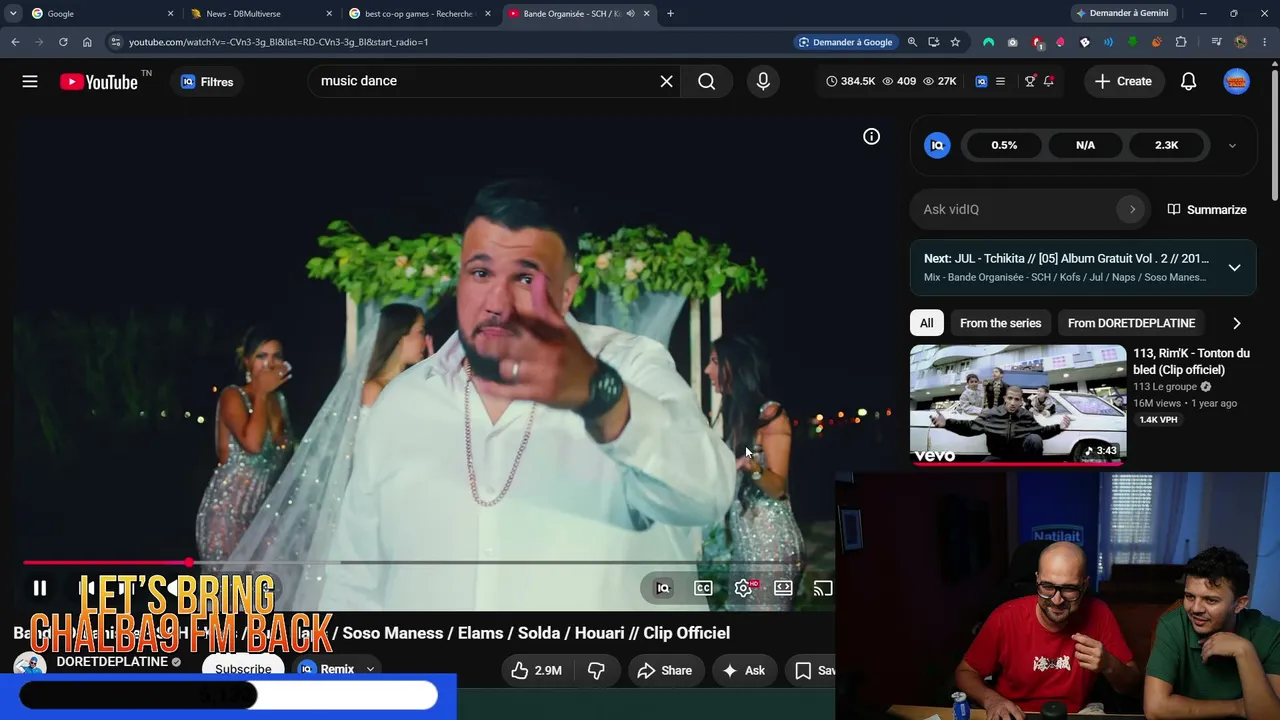
Task: Open vidIQ alerts bell in stats bar
Action: tap(1049, 82)
